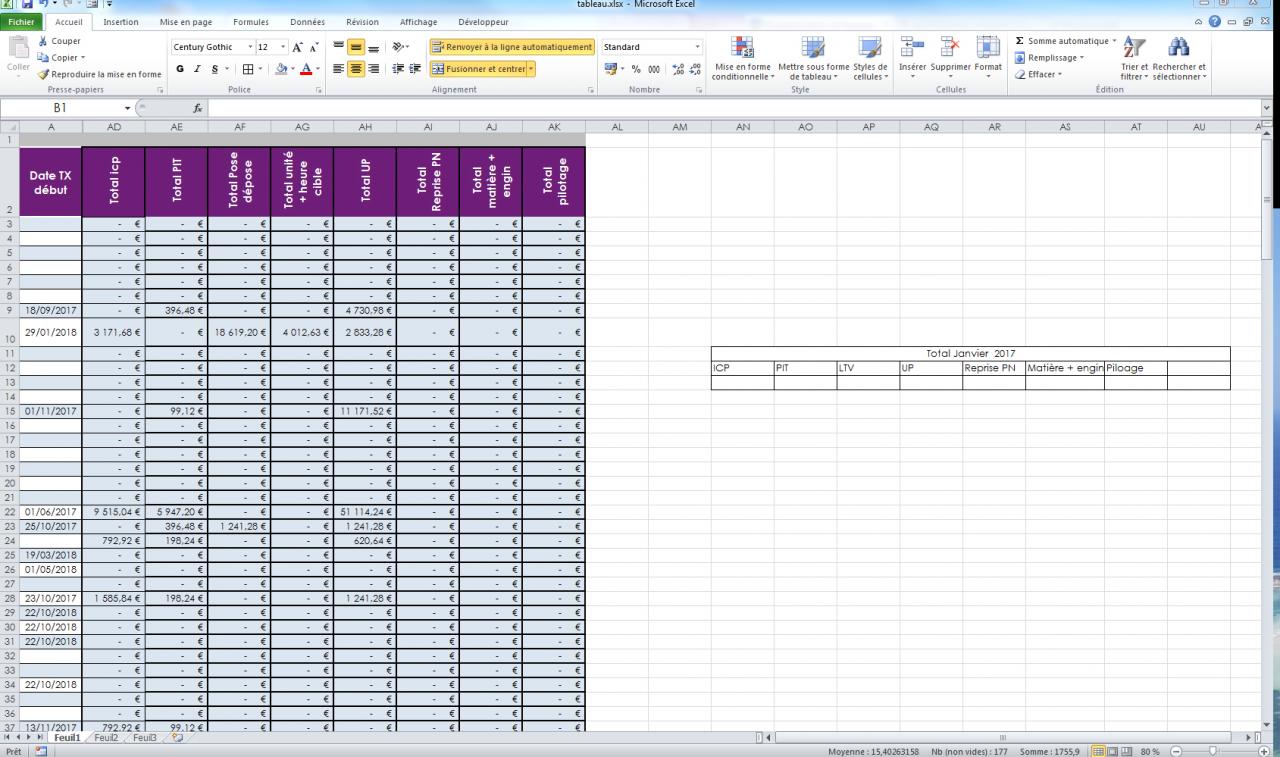This screenshot has height=757, width=1280.
Task: Switch to the Données tab
Action: [307, 22]
